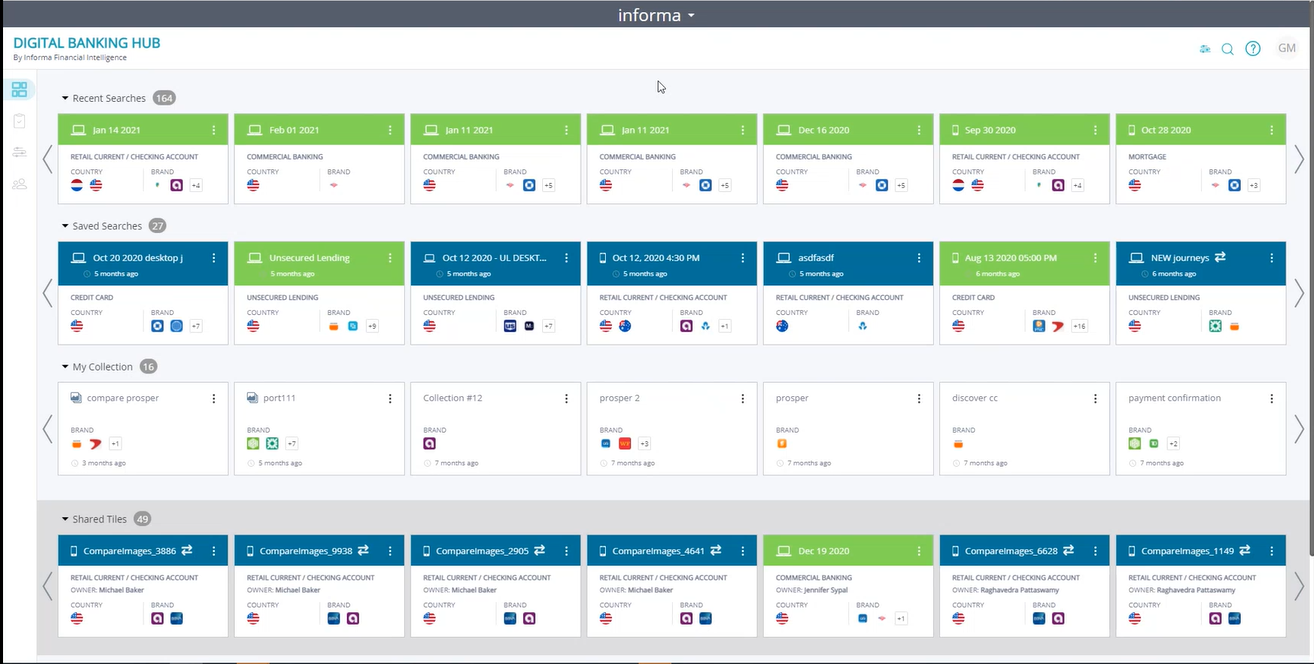
Task: Click the +16 brands badge on Aug 13 tile
Action: 1079,326
